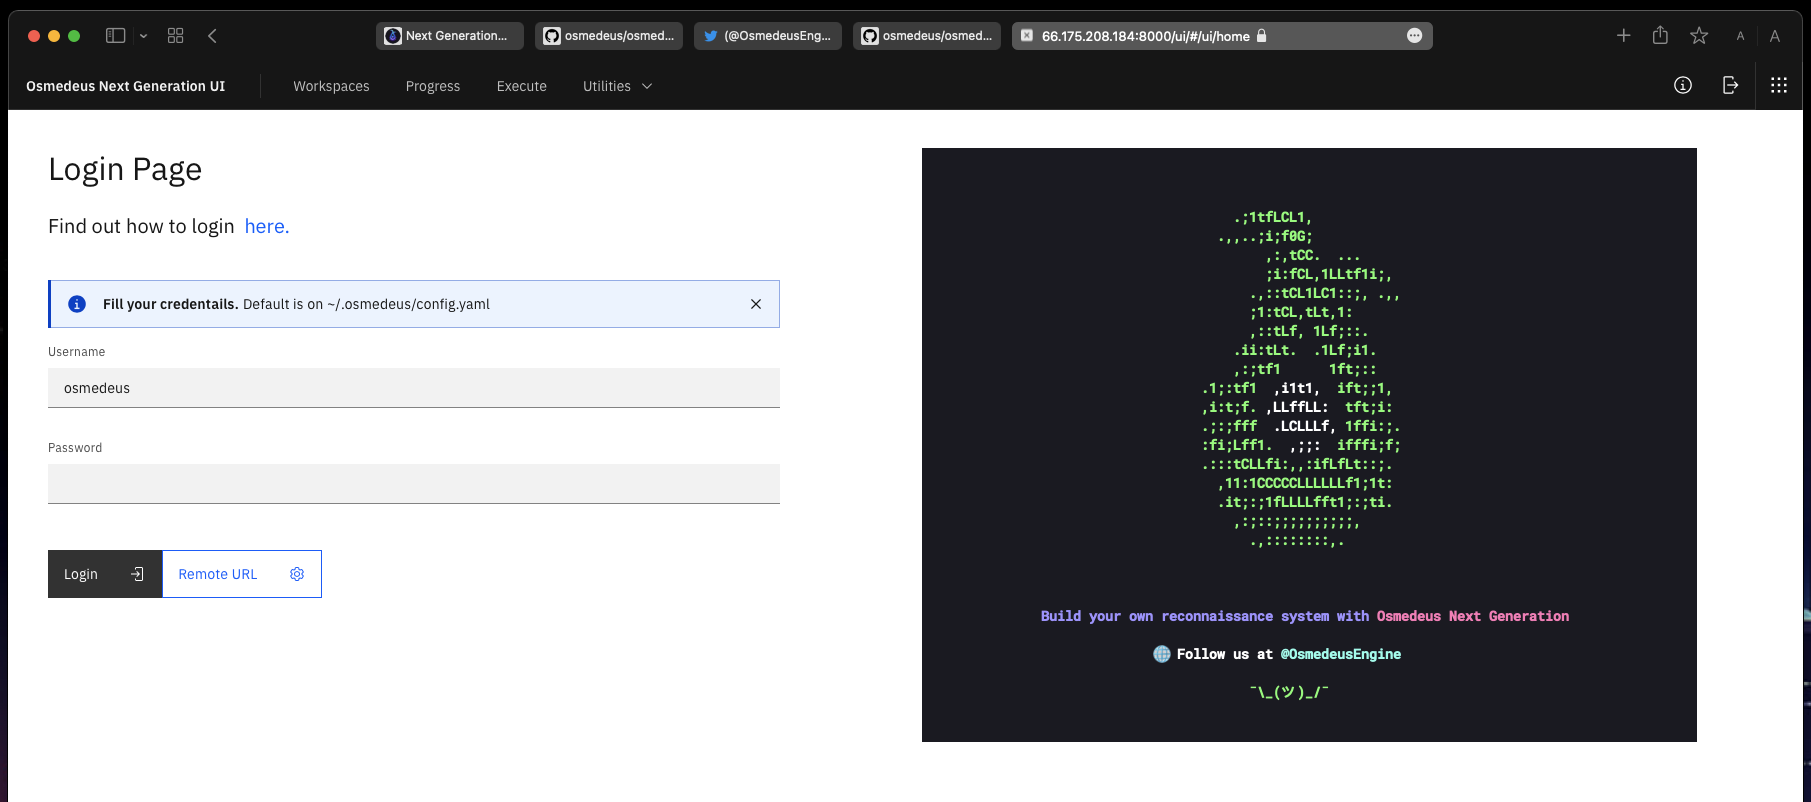Image resolution: width=1811 pixels, height=802 pixels.
Task: Open the Workspaces menu item
Action: point(331,86)
